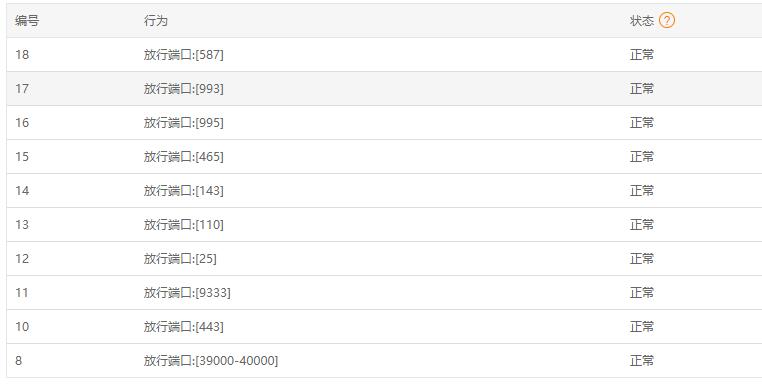Click the 状态 column header label
Screen dimensions: 762x389
[x=641, y=20]
